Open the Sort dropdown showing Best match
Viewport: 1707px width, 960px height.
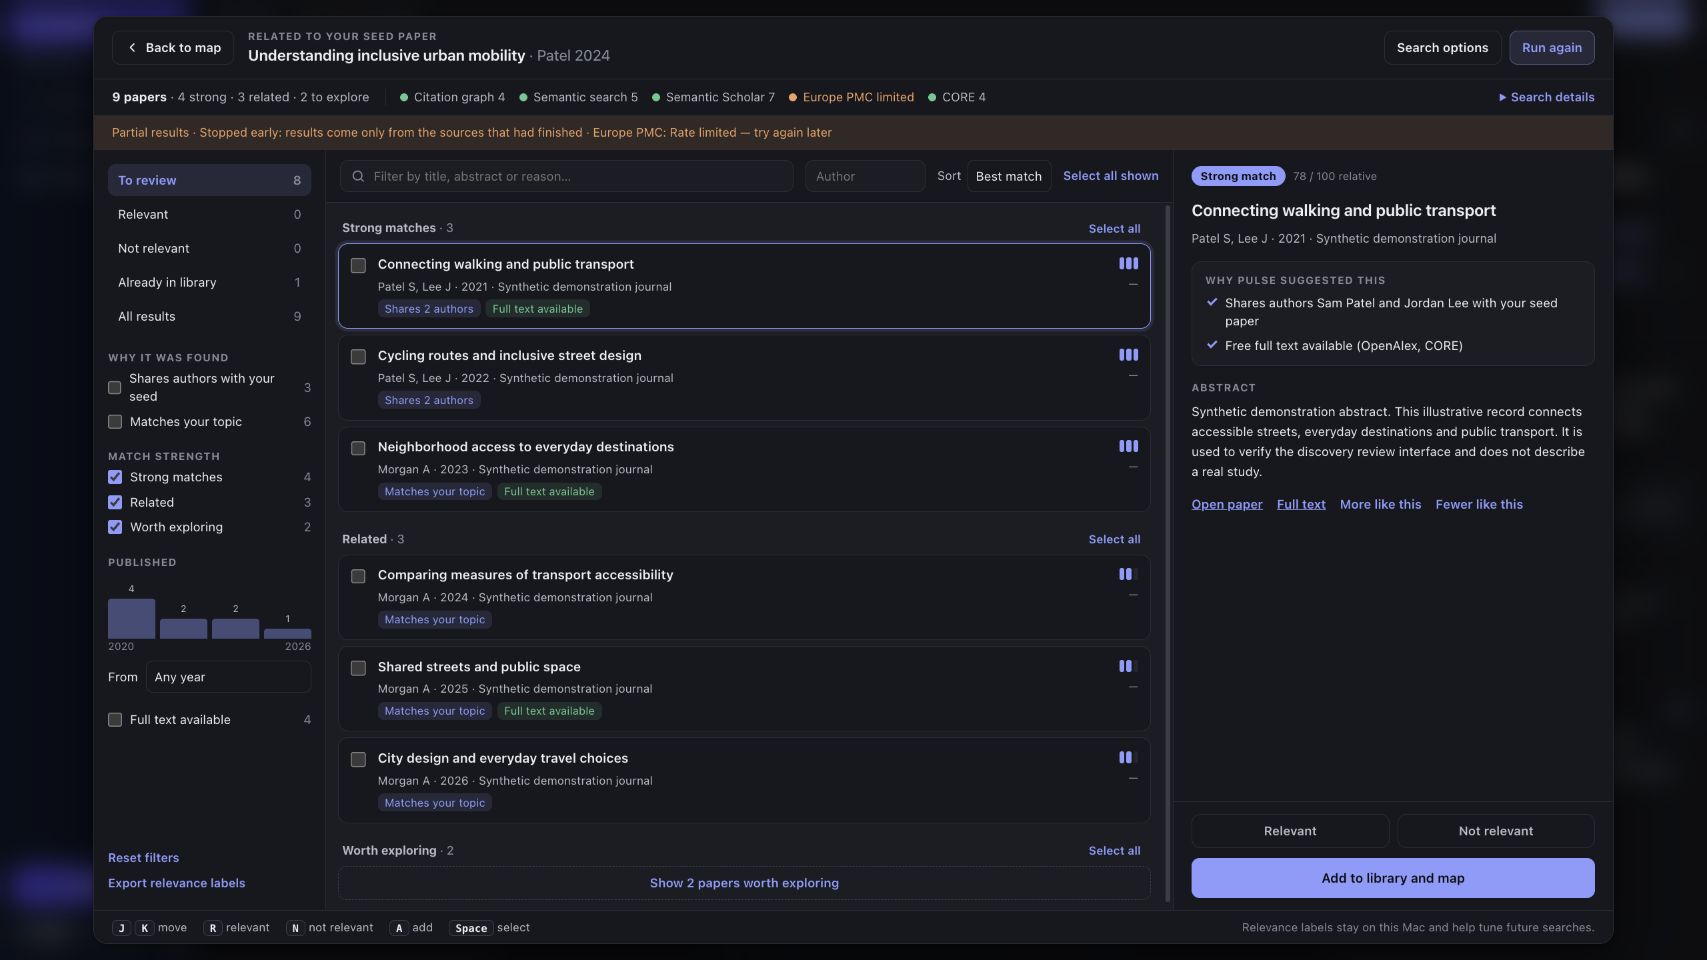(x=1008, y=177)
